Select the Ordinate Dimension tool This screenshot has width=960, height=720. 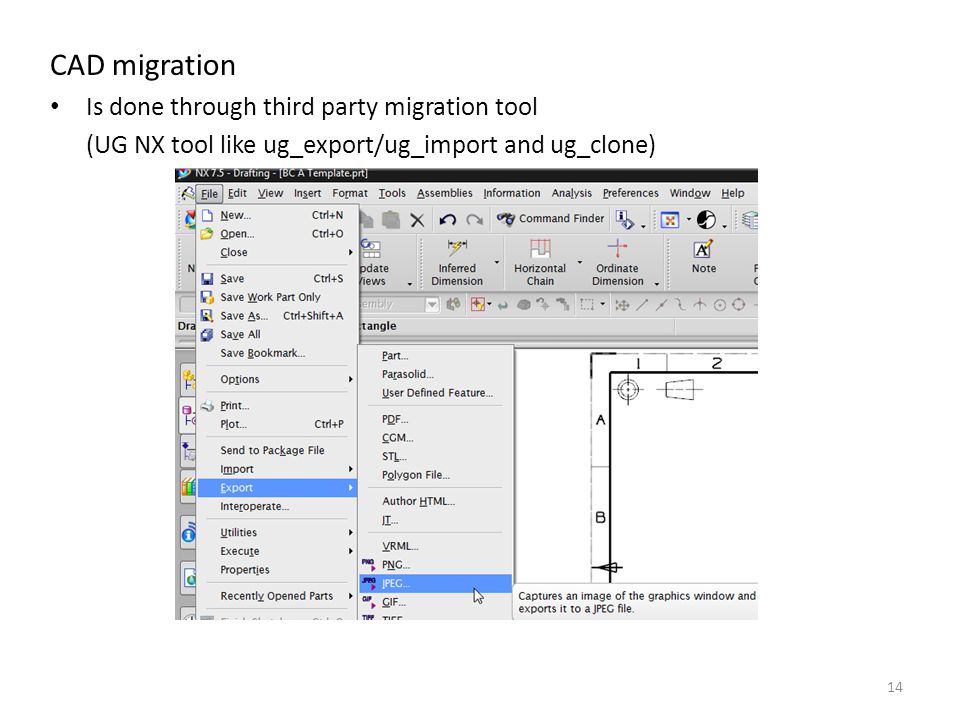click(617, 263)
